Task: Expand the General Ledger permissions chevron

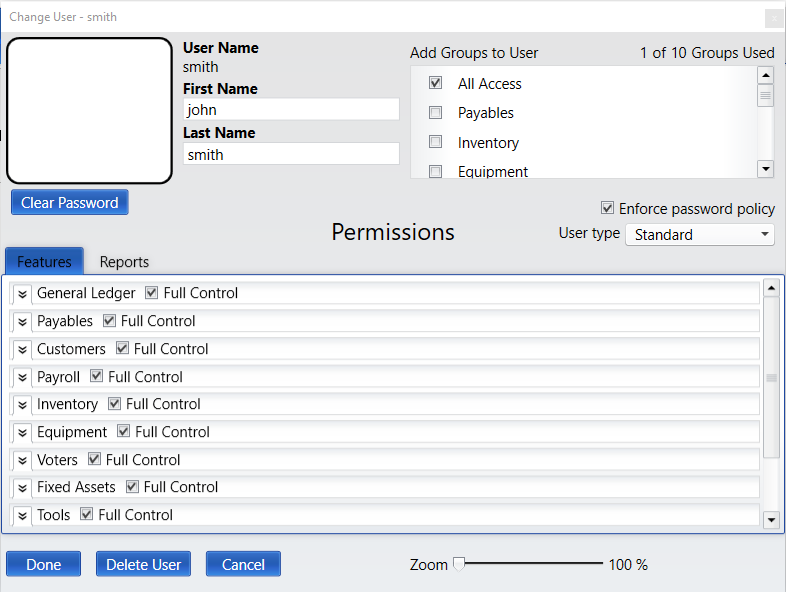Action: [22, 294]
